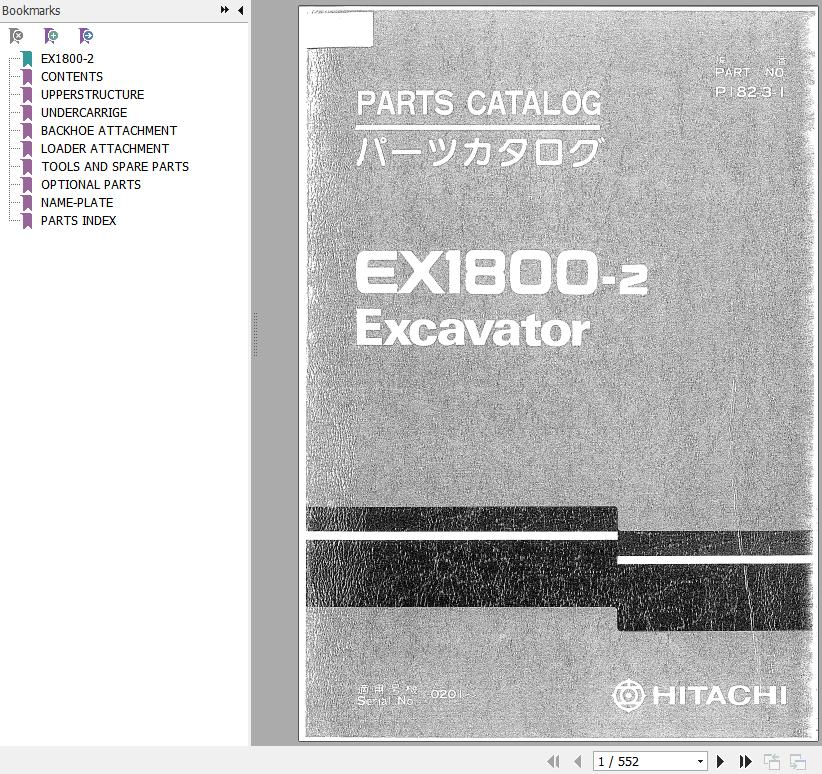
Task: Click the bookmark options arrow icon
Action: (86, 36)
